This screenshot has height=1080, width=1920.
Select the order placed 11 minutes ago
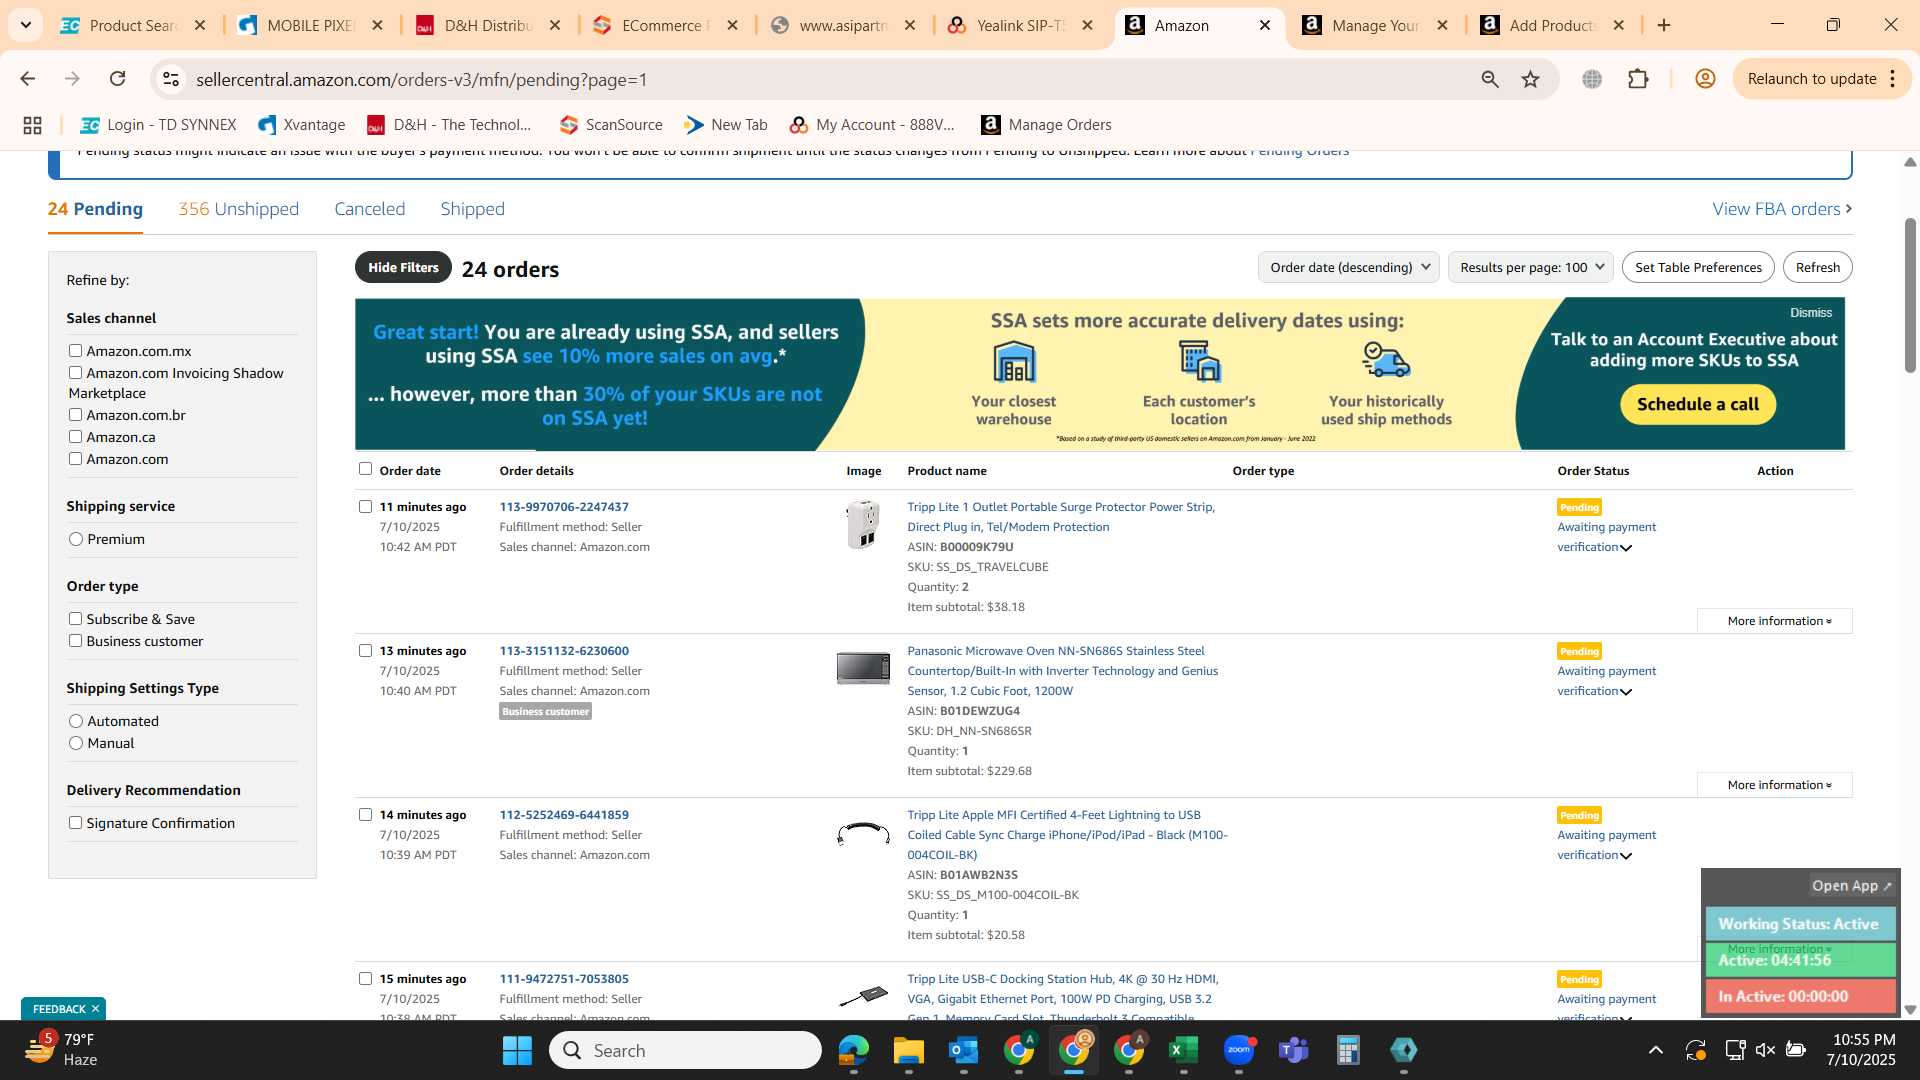point(365,507)
